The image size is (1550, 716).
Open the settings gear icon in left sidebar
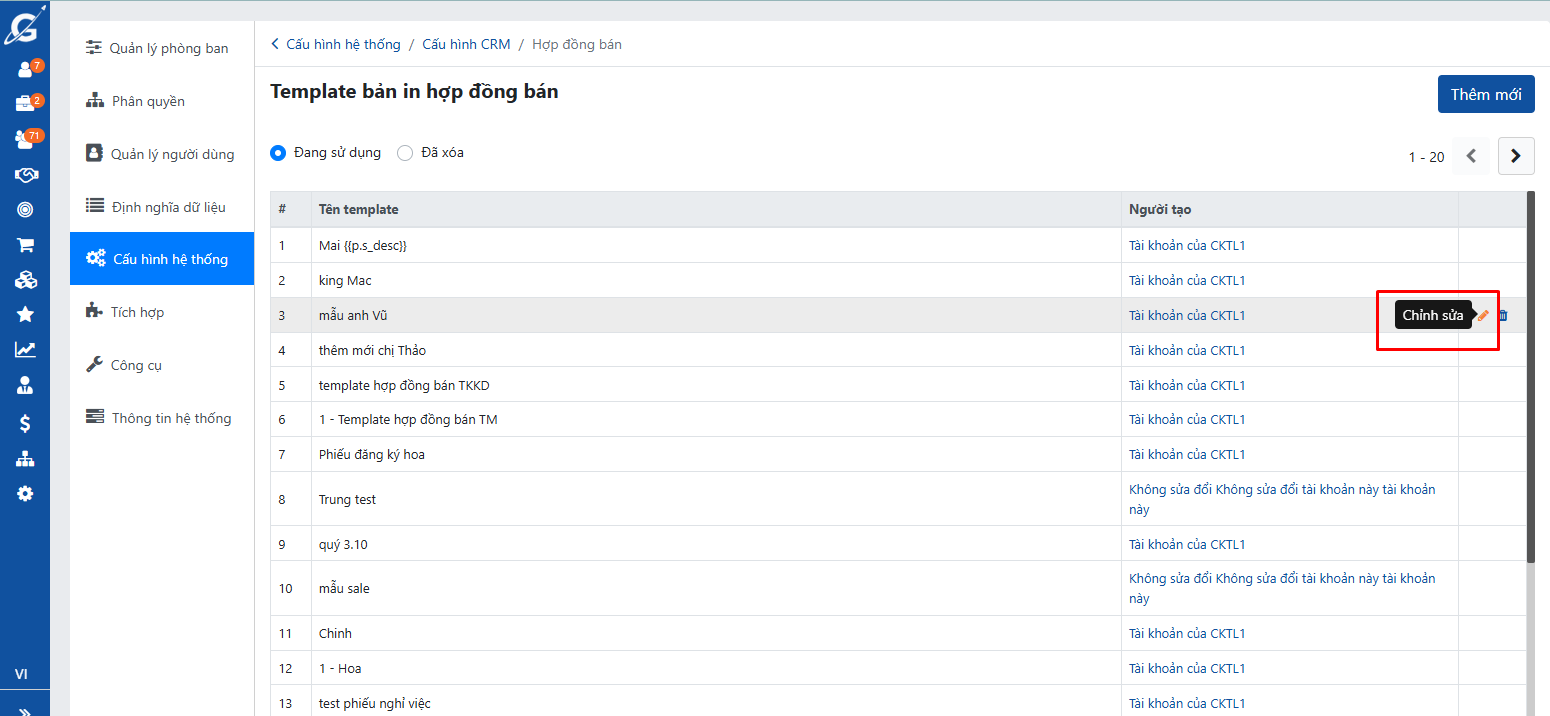pos(25,493)
